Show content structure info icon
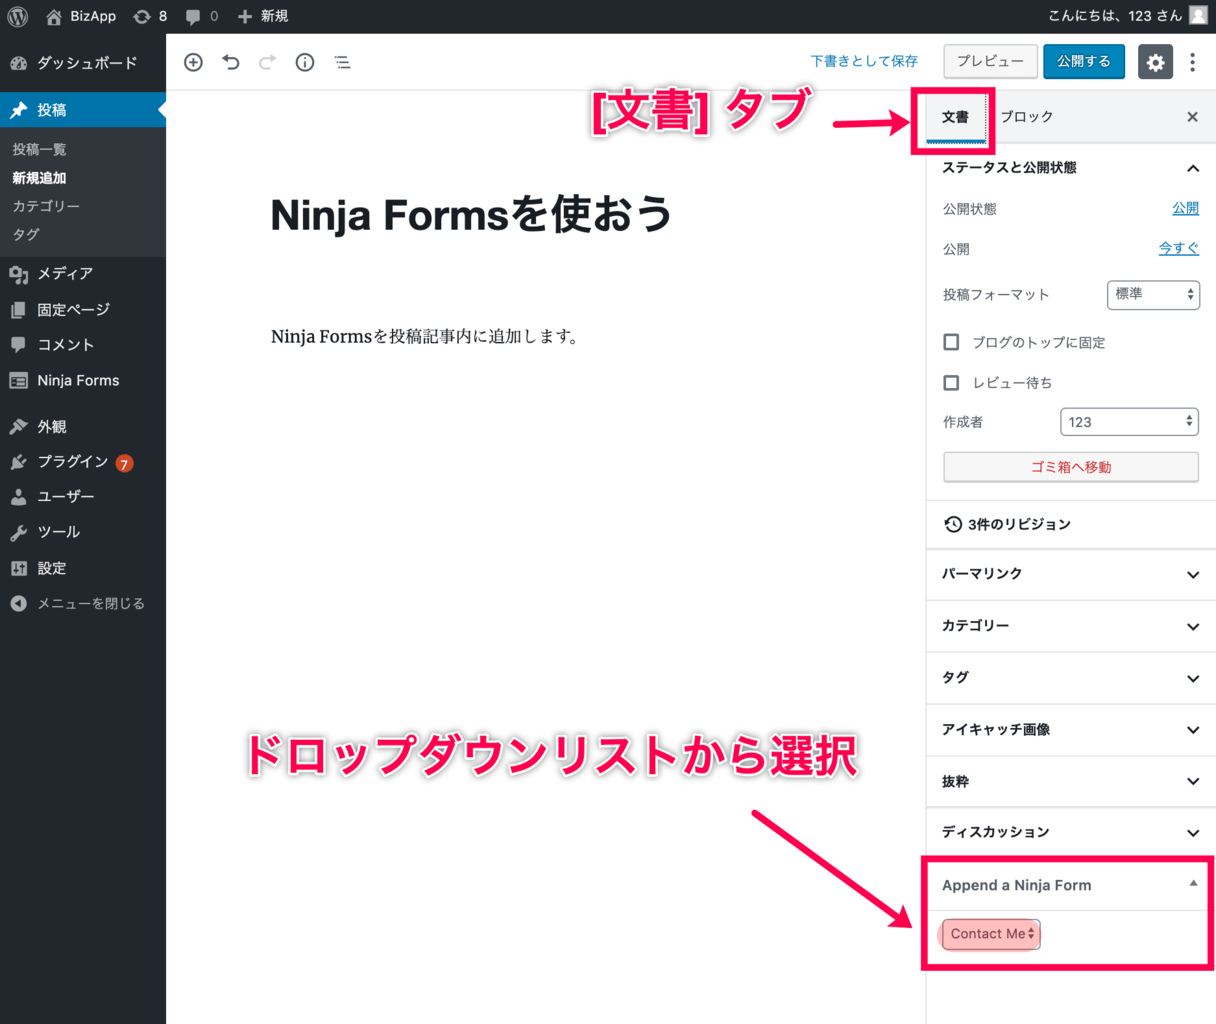This screenshot has height=1024, width=1216. pos(305,62)
